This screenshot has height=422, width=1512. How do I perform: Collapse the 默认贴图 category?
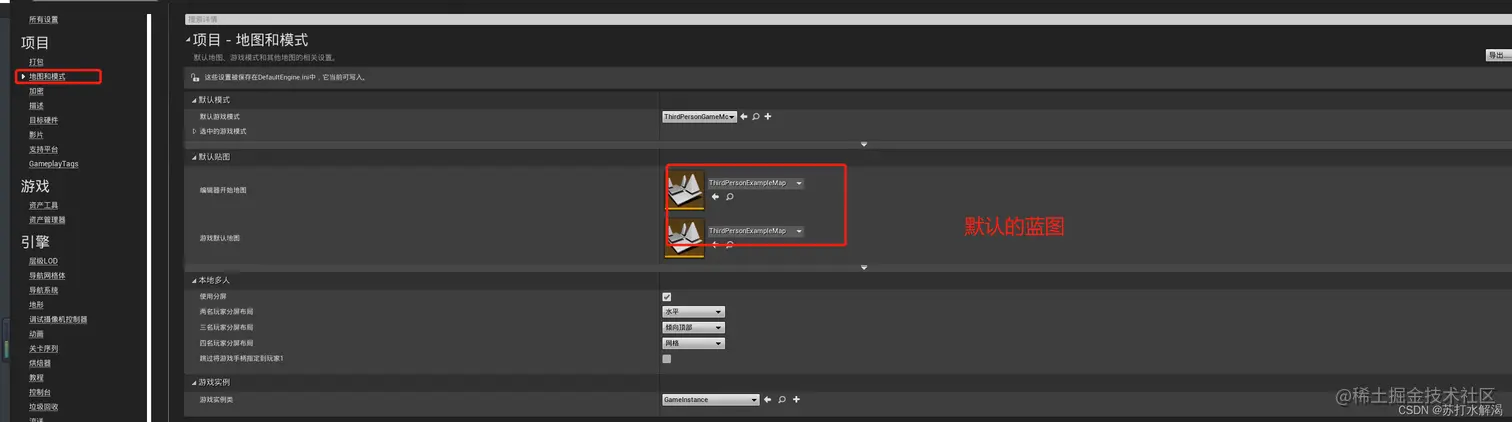click(194, 157)
